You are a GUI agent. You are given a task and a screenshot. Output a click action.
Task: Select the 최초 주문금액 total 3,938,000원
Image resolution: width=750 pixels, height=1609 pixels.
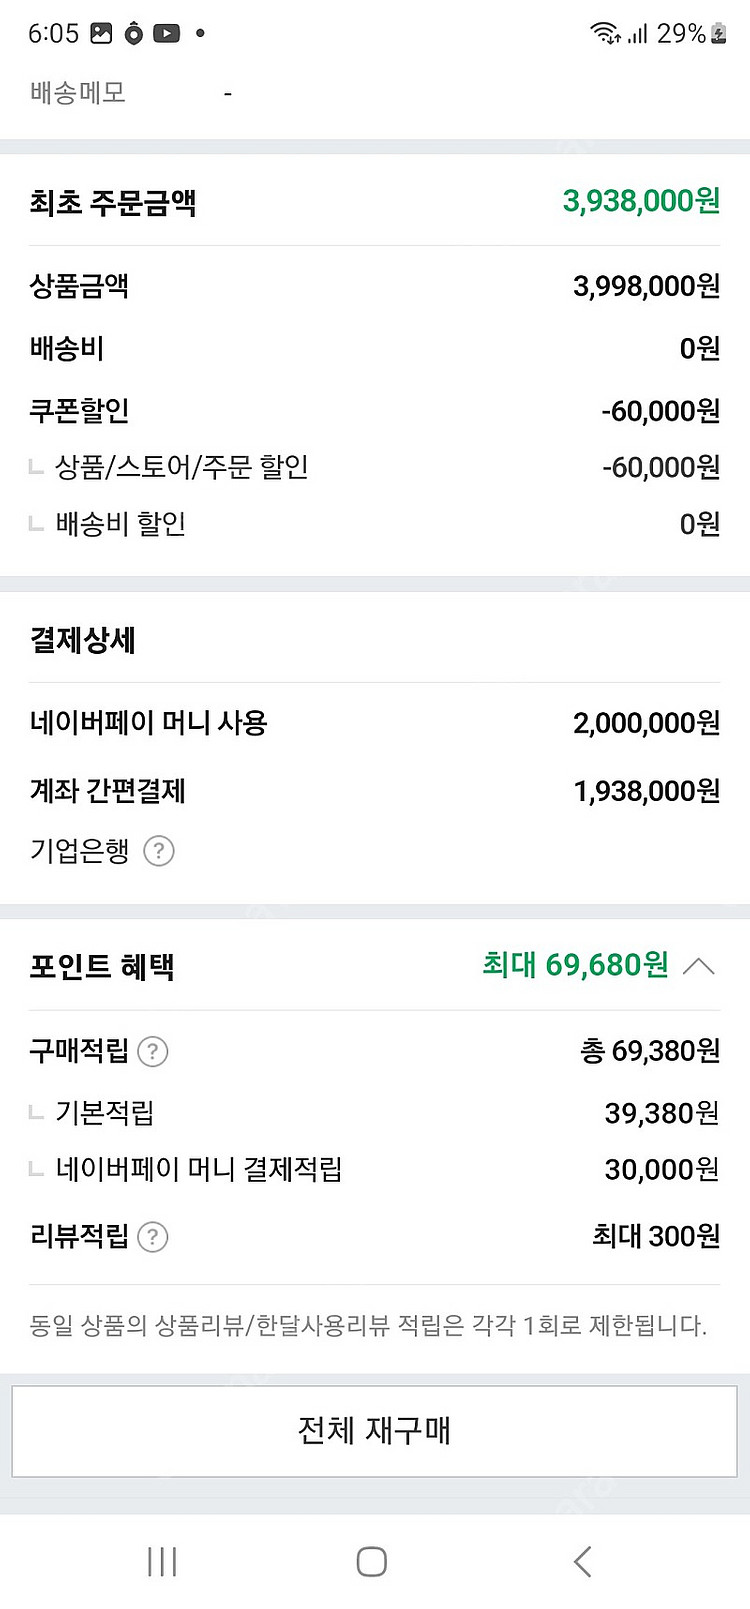click(x=641, y=201)
